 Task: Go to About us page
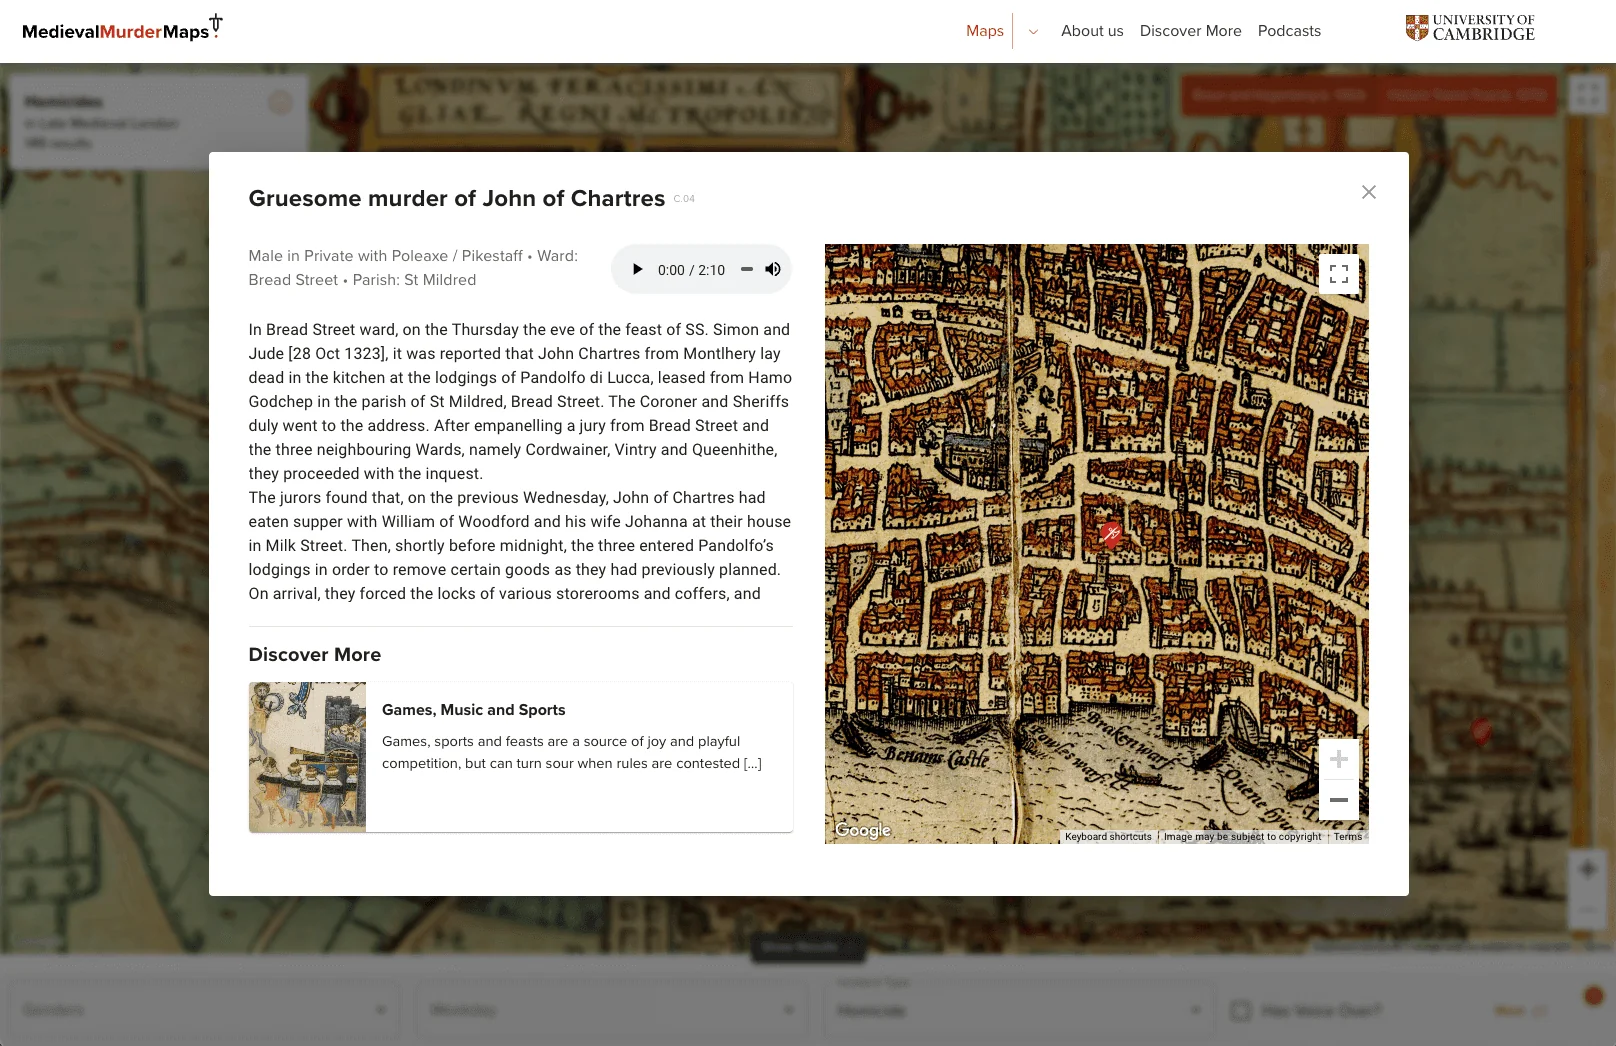(x=1092, y=31)
